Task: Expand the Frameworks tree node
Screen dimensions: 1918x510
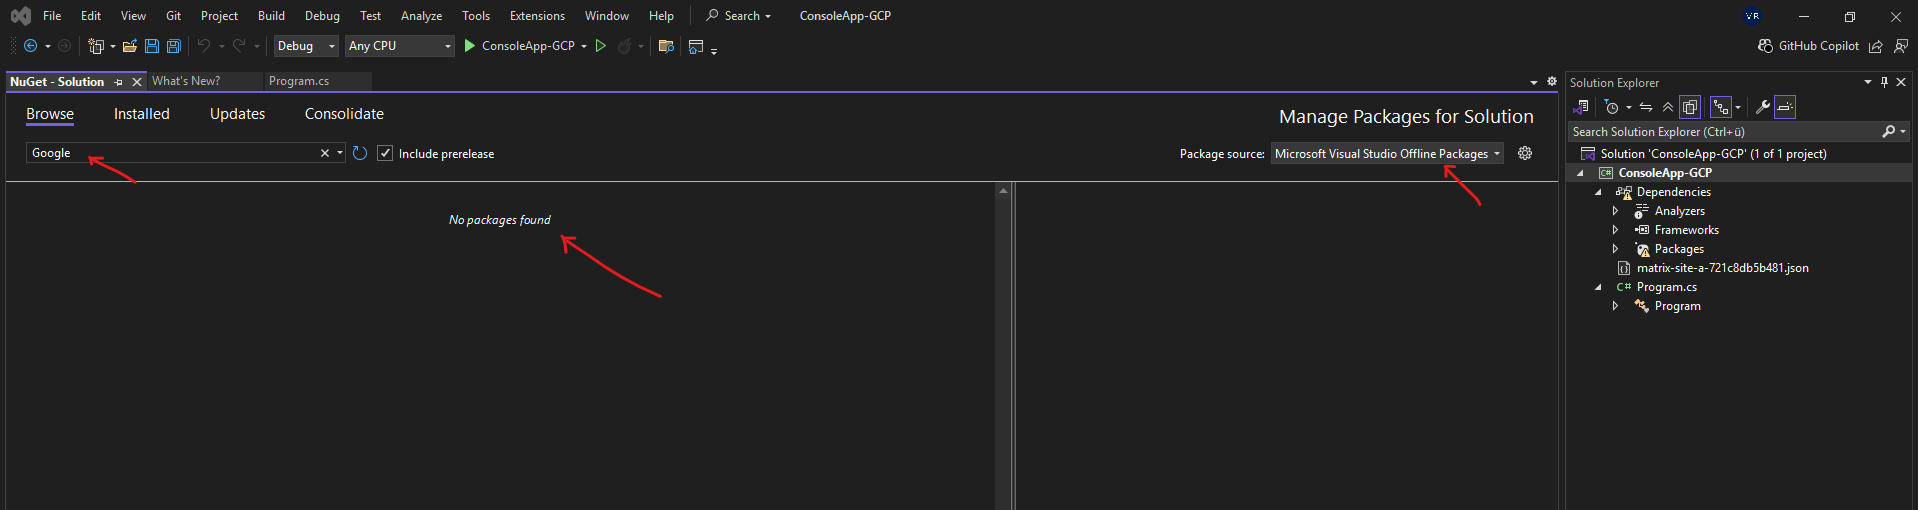Action: tap(1615, 230)
